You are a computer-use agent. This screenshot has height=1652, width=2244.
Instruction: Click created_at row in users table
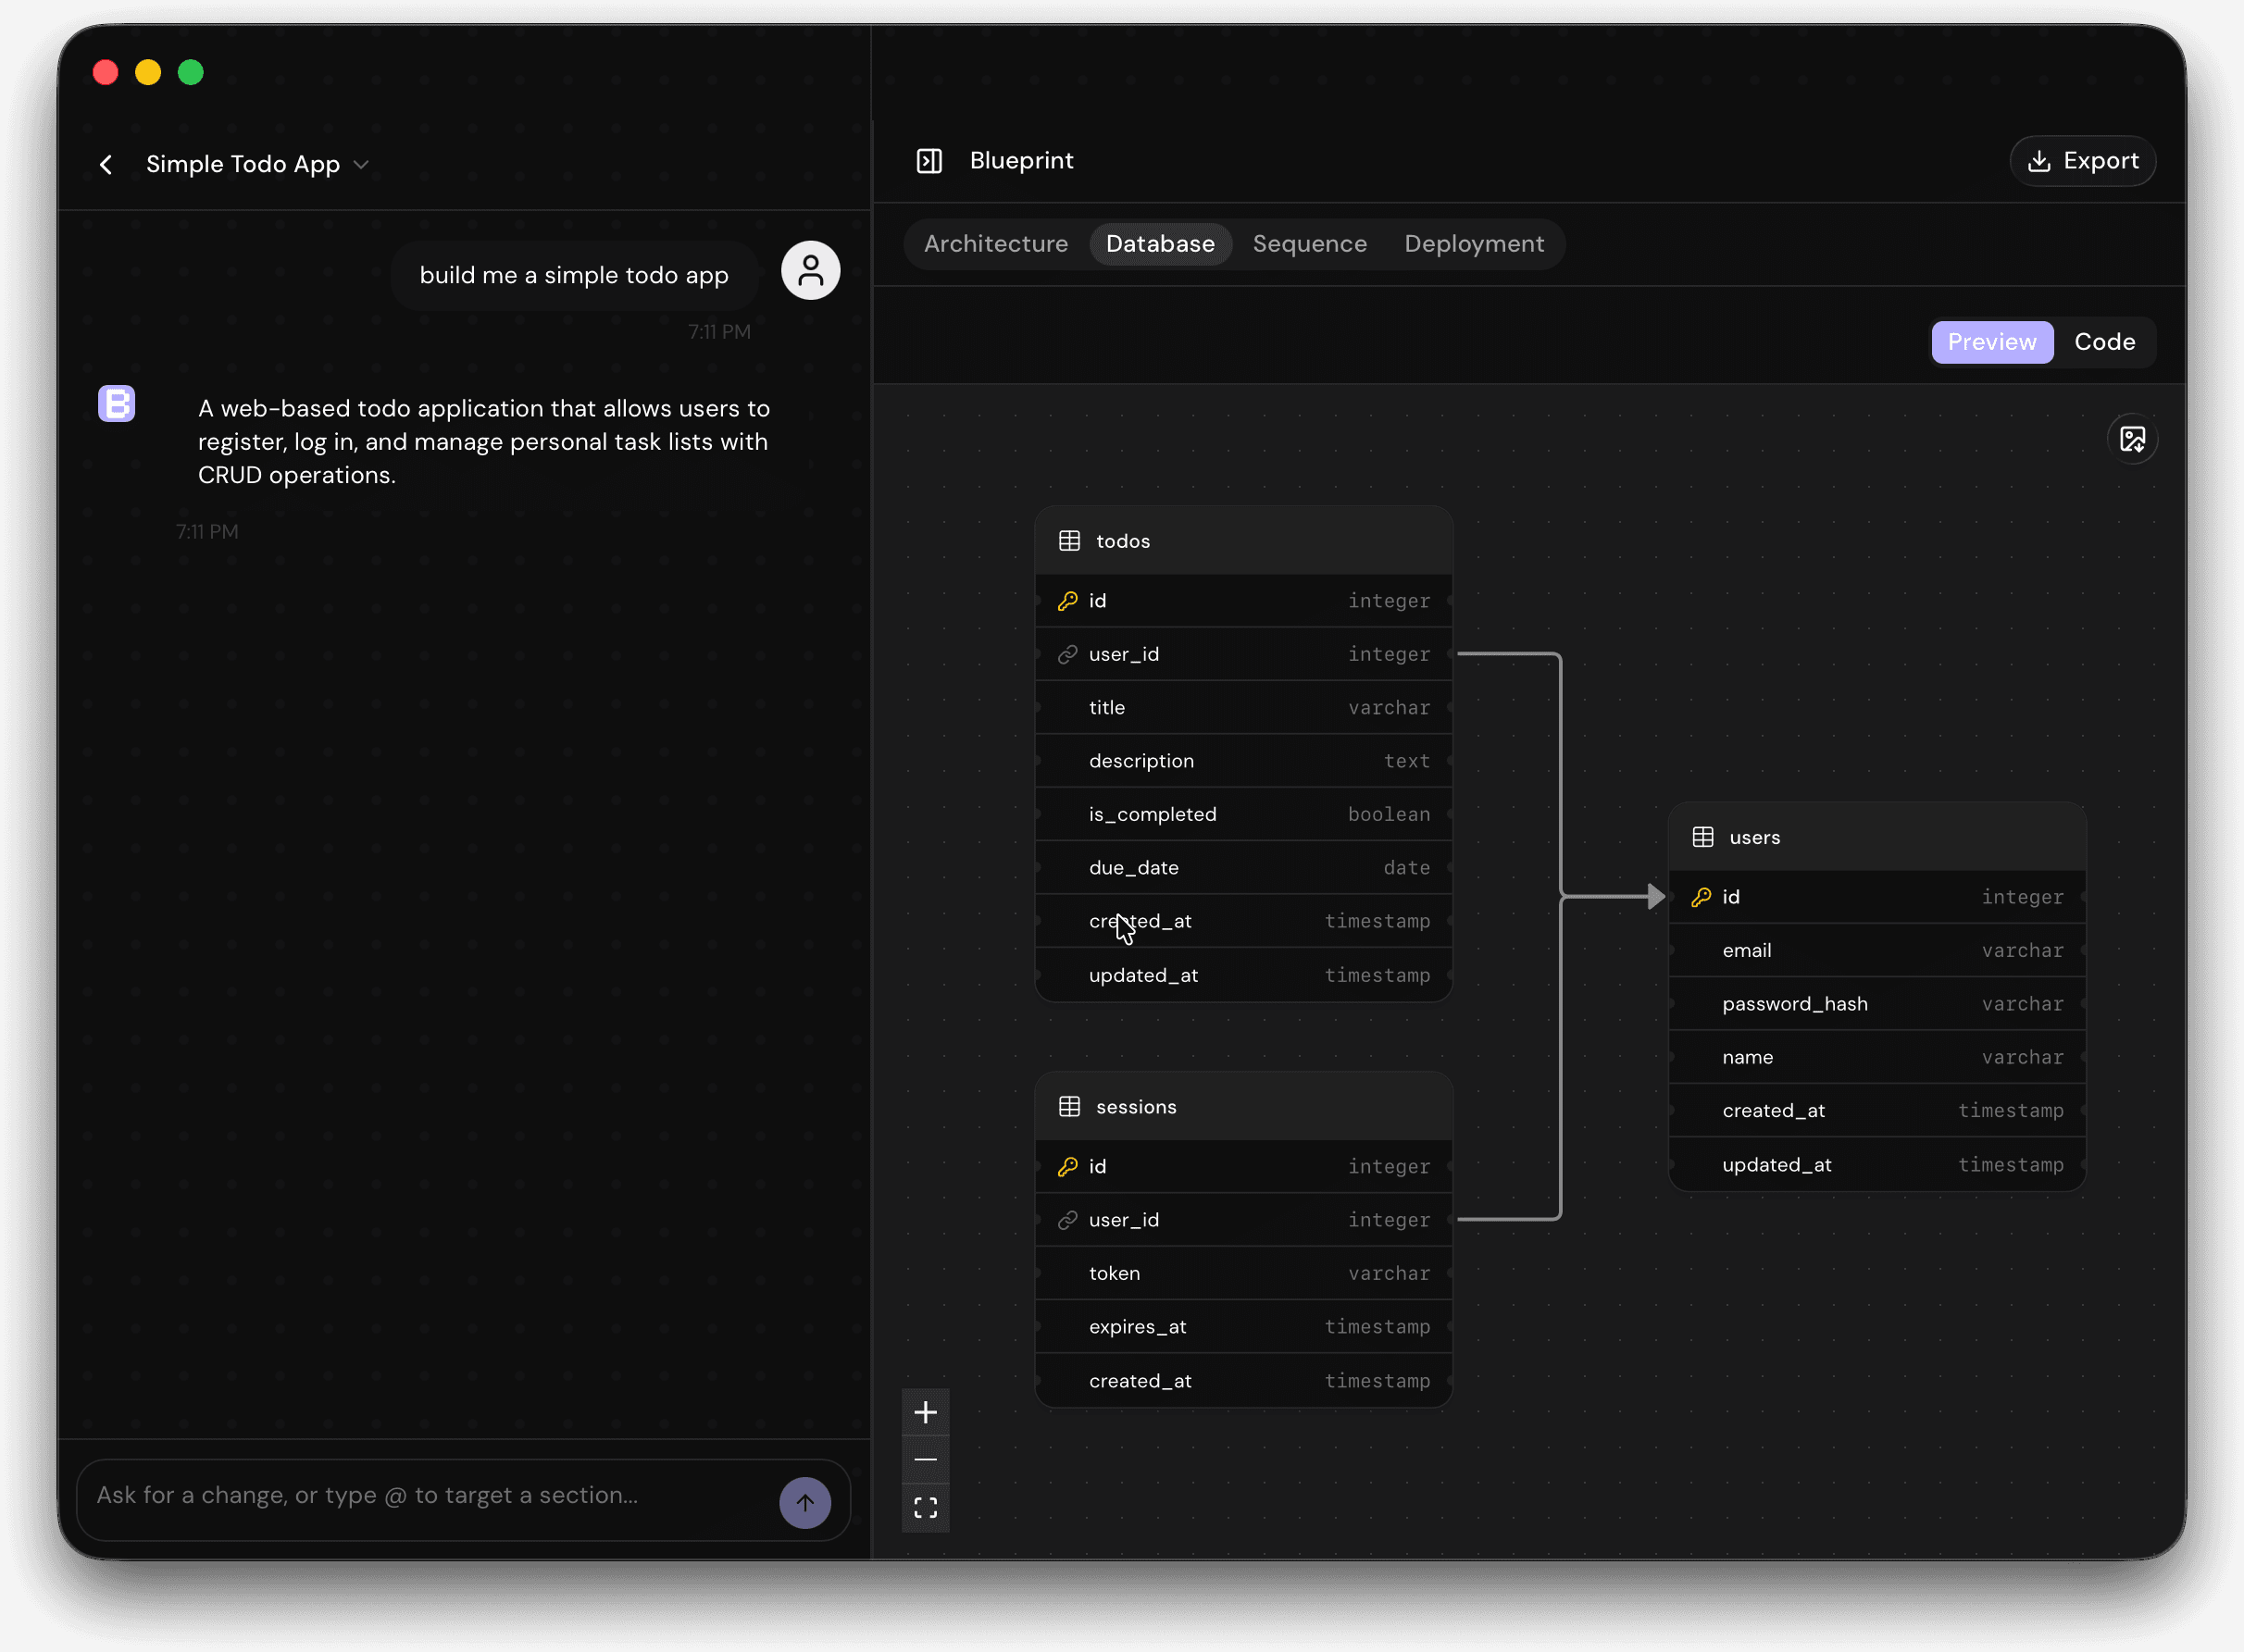pyautogui.click(x=1877, y=1111)
